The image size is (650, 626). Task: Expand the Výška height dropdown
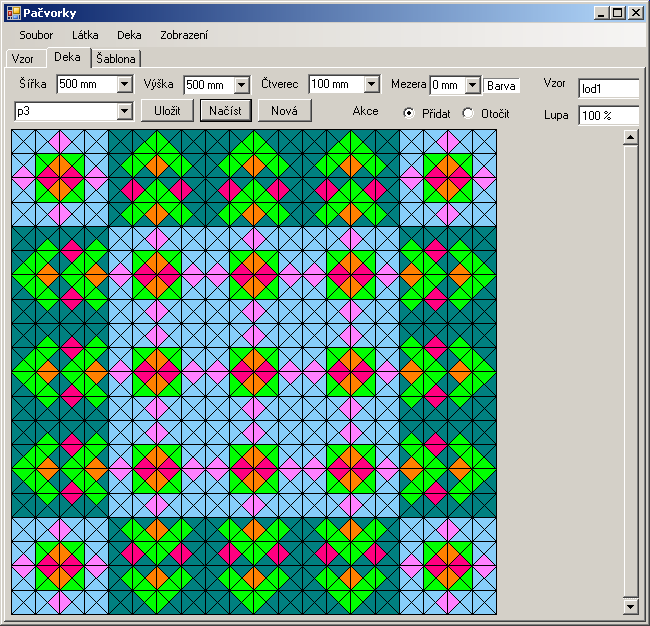[241, 85]
